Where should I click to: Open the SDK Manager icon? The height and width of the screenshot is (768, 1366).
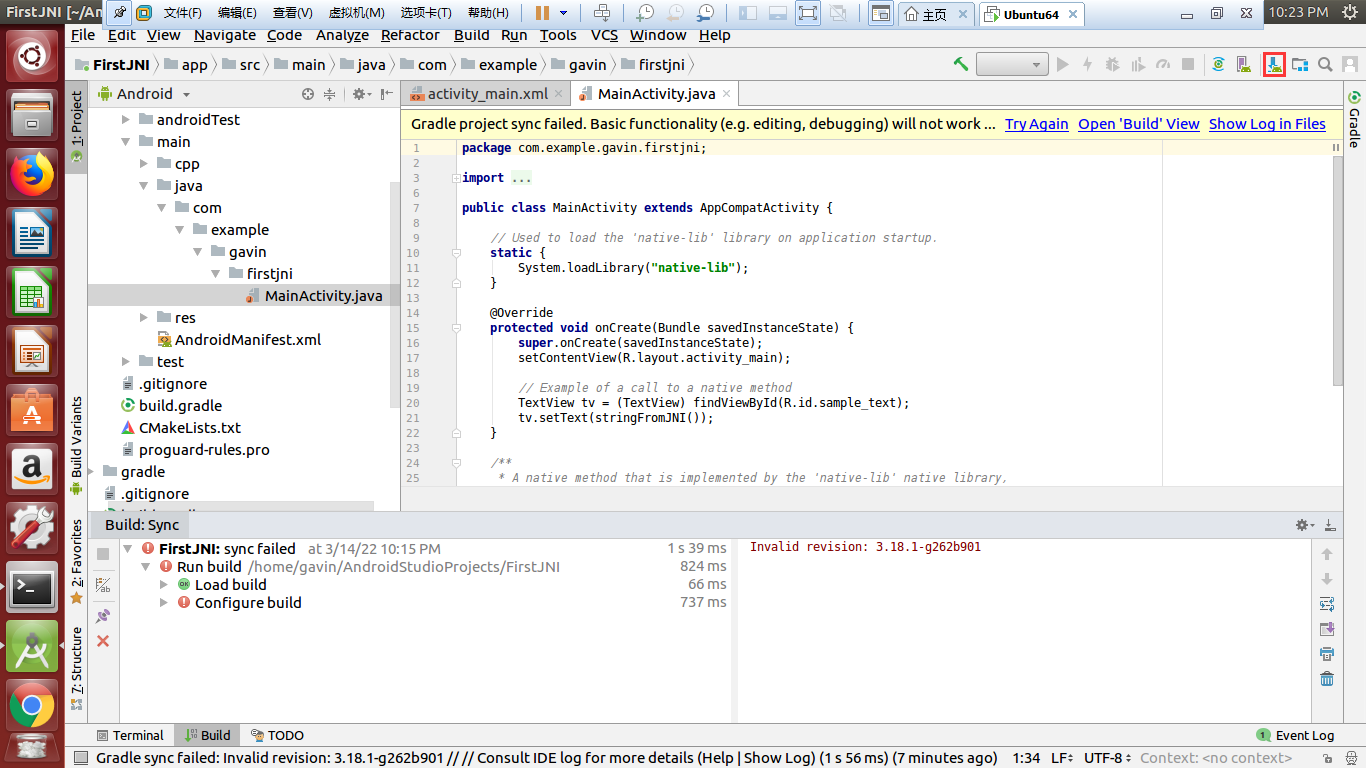(x=1274, y=64)
